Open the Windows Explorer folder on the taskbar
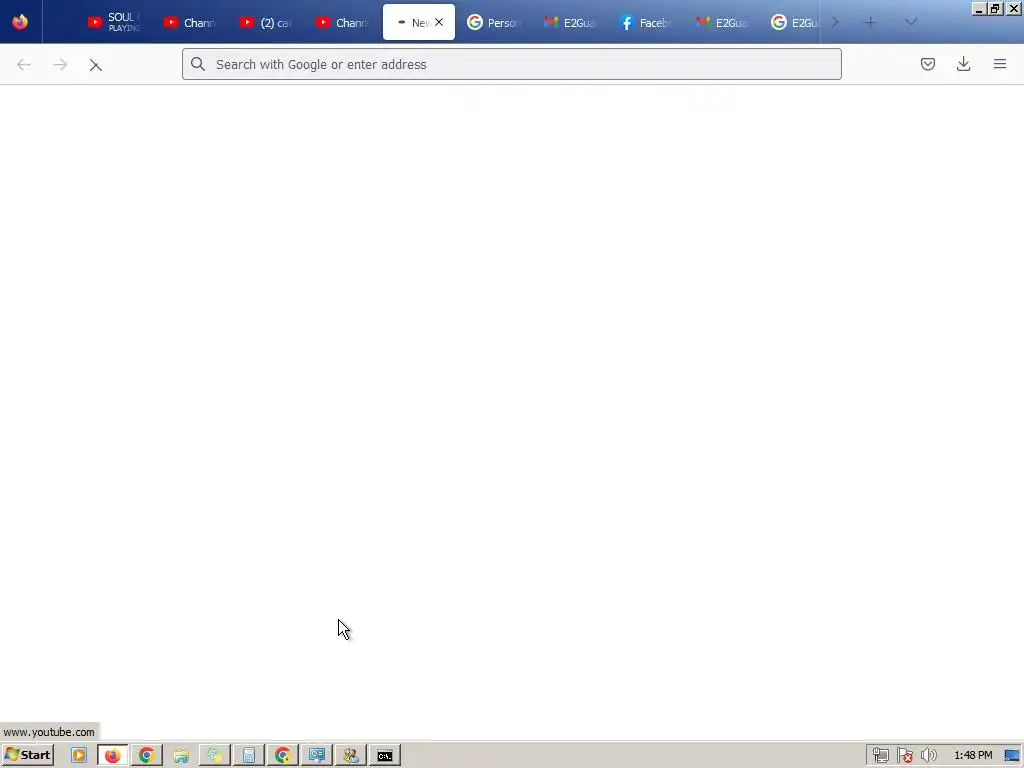Viewport: 1024px width, 768px height. point(181,755)
